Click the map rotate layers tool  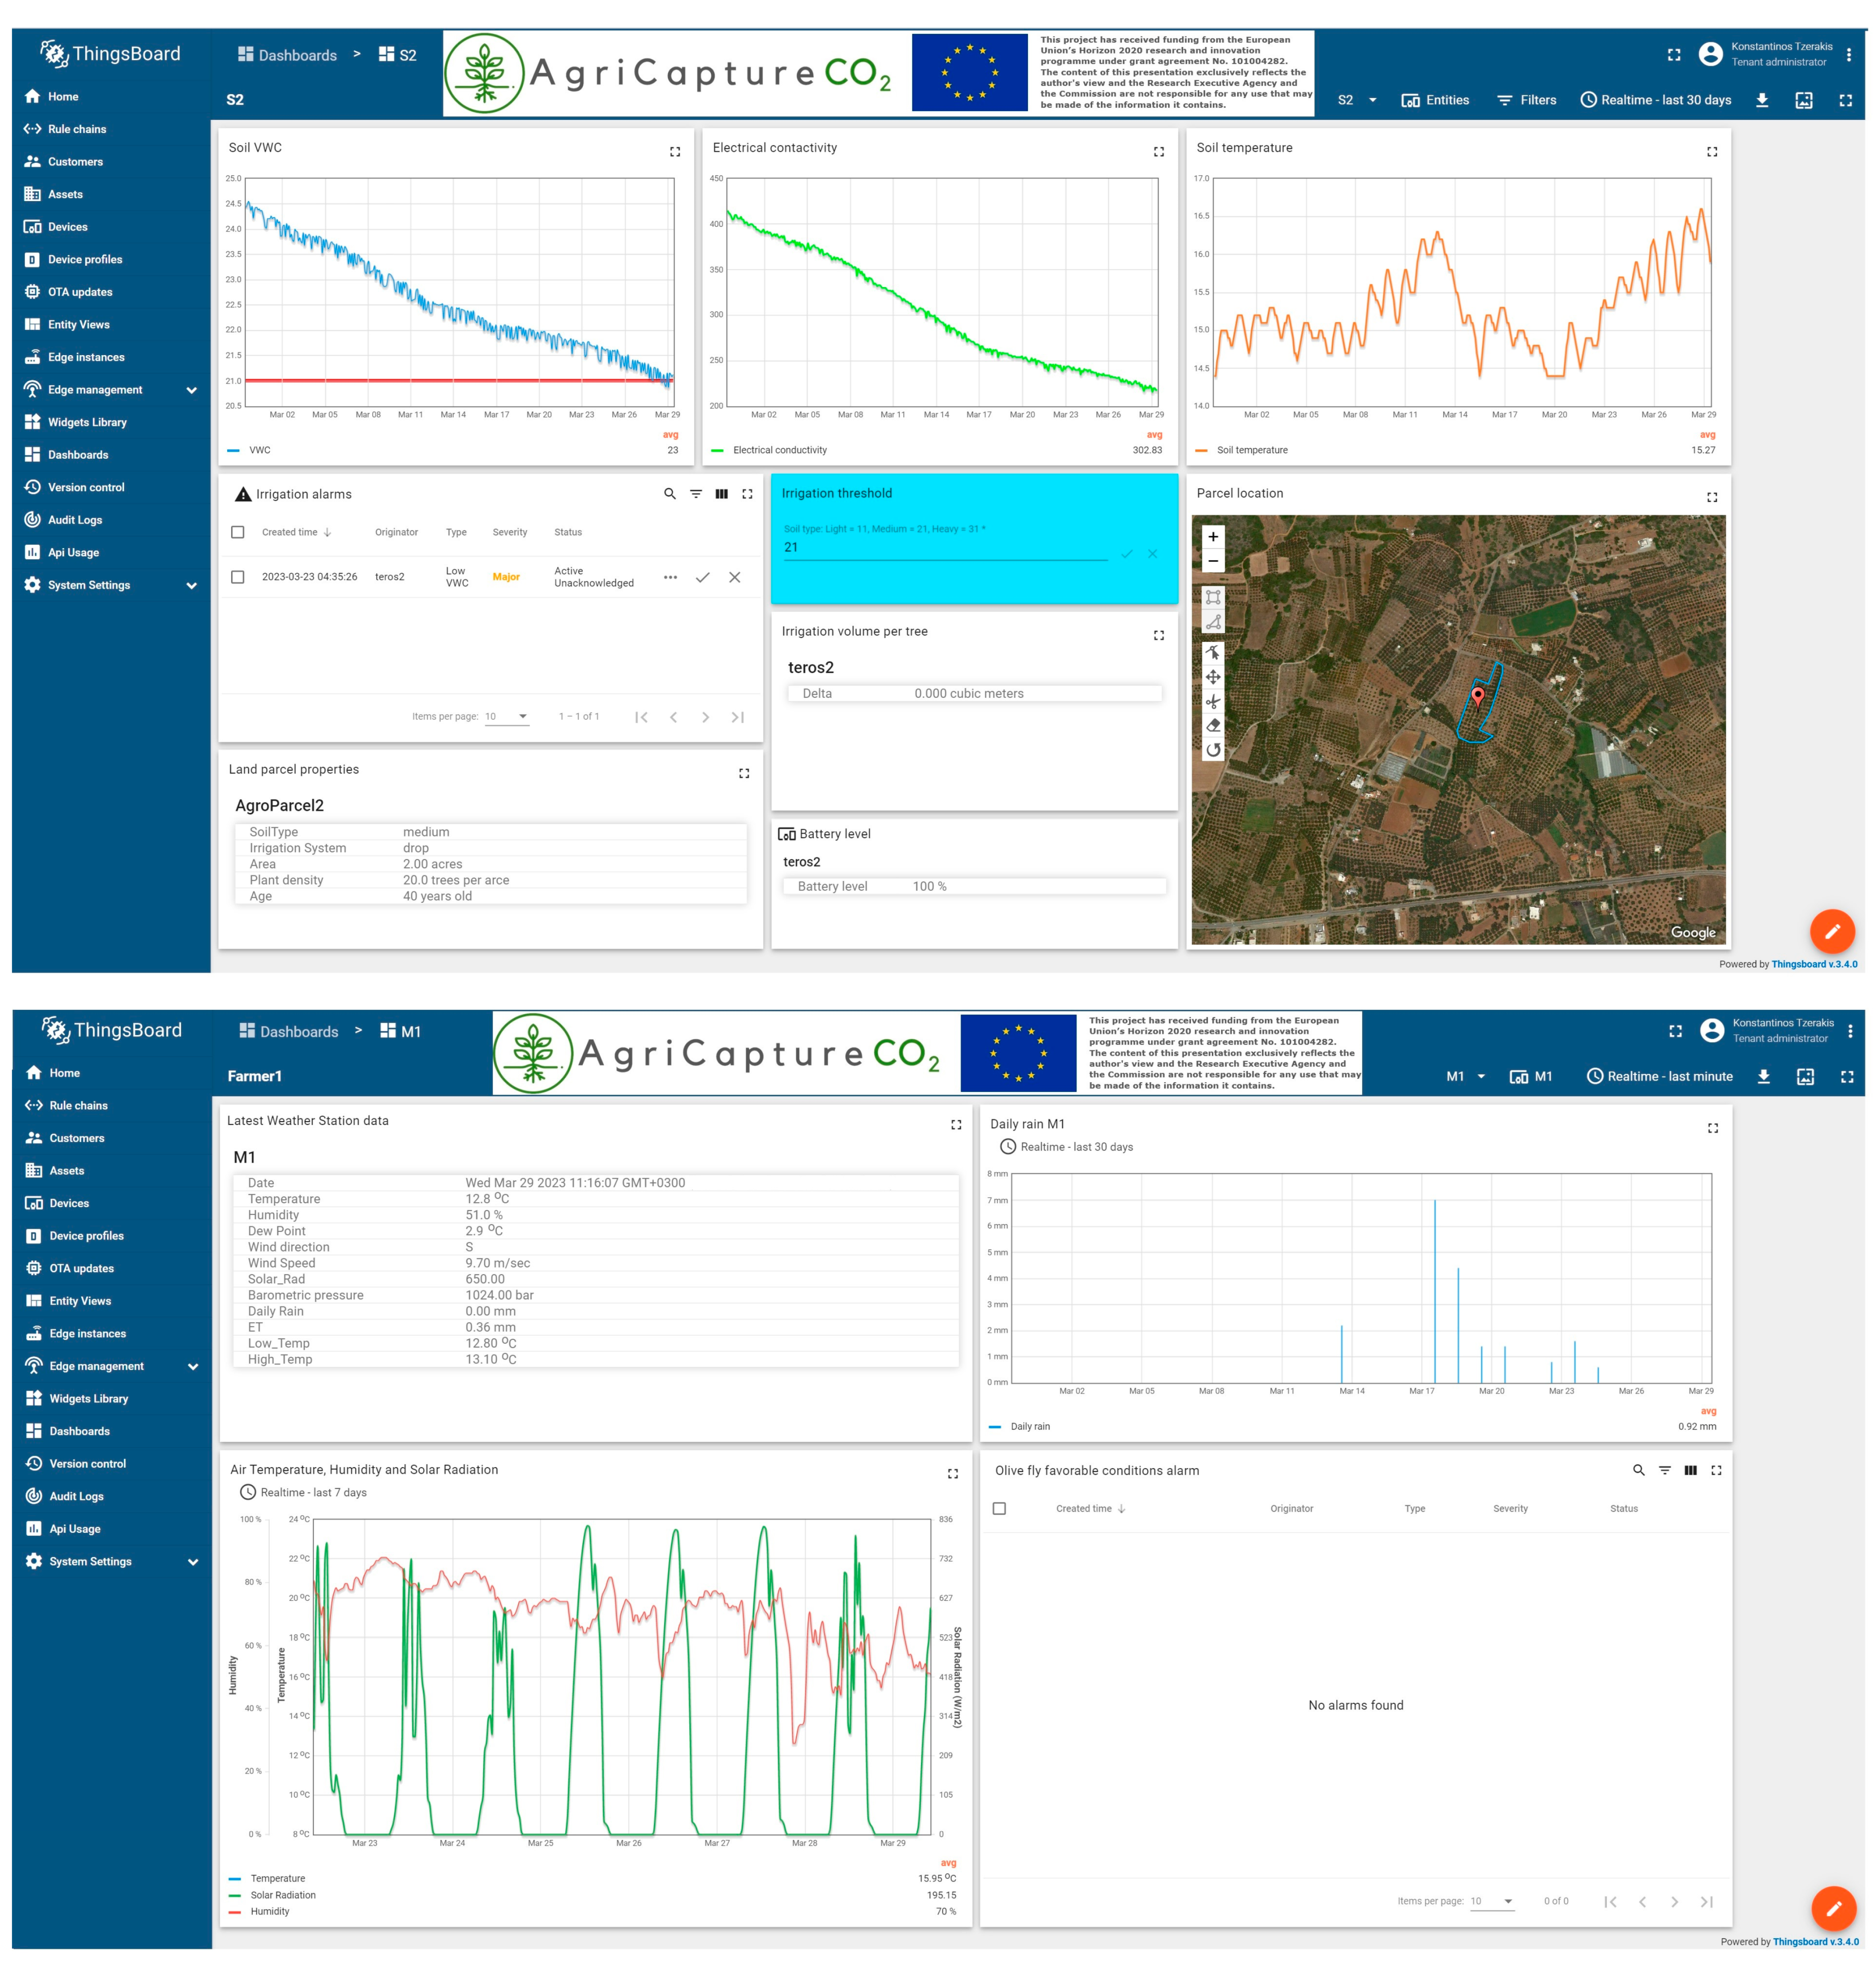coord(1213,750)
